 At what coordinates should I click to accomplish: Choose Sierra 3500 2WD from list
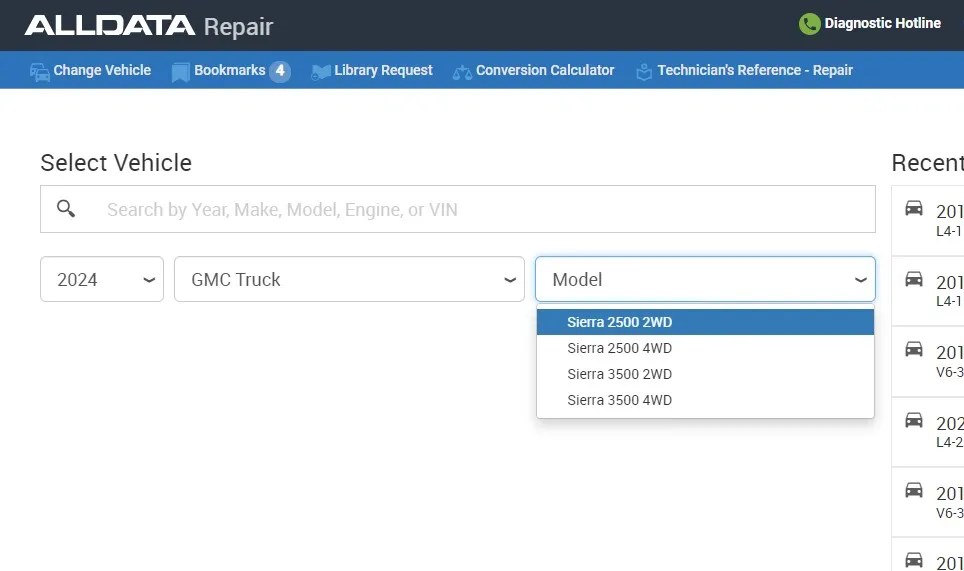705,374
